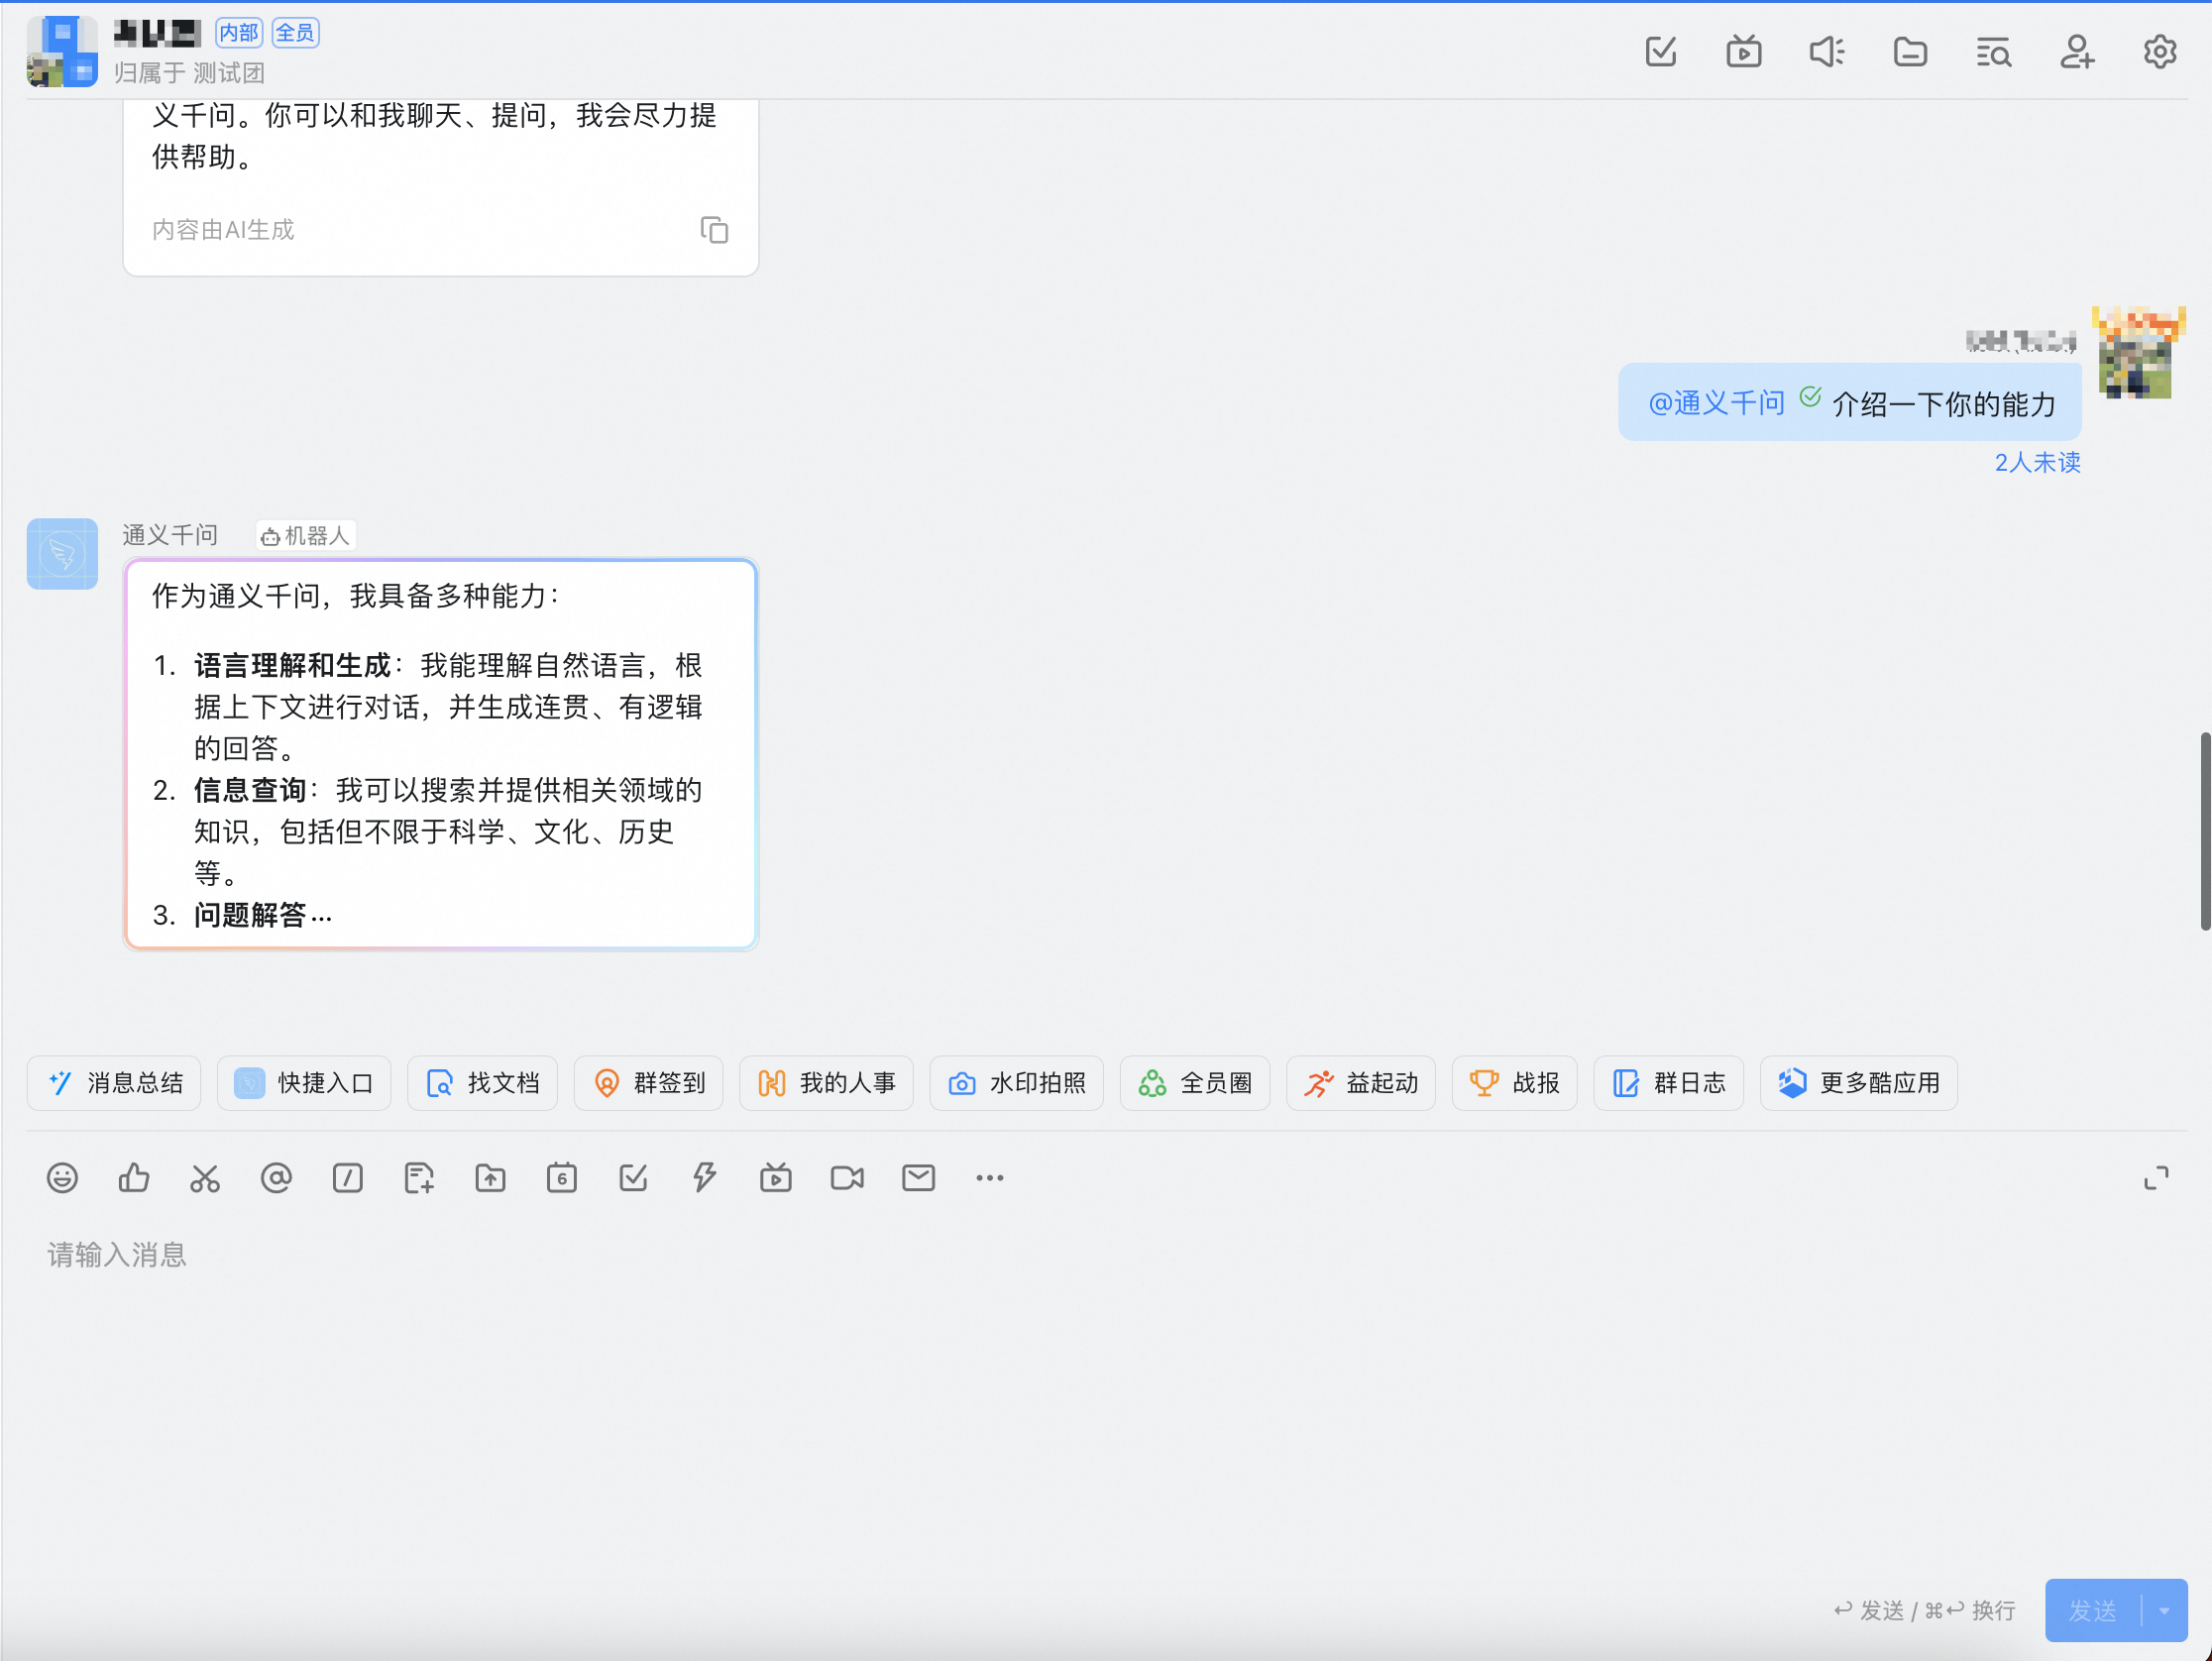Open send options dropdown arrow

click(x=2165, y=1611)
